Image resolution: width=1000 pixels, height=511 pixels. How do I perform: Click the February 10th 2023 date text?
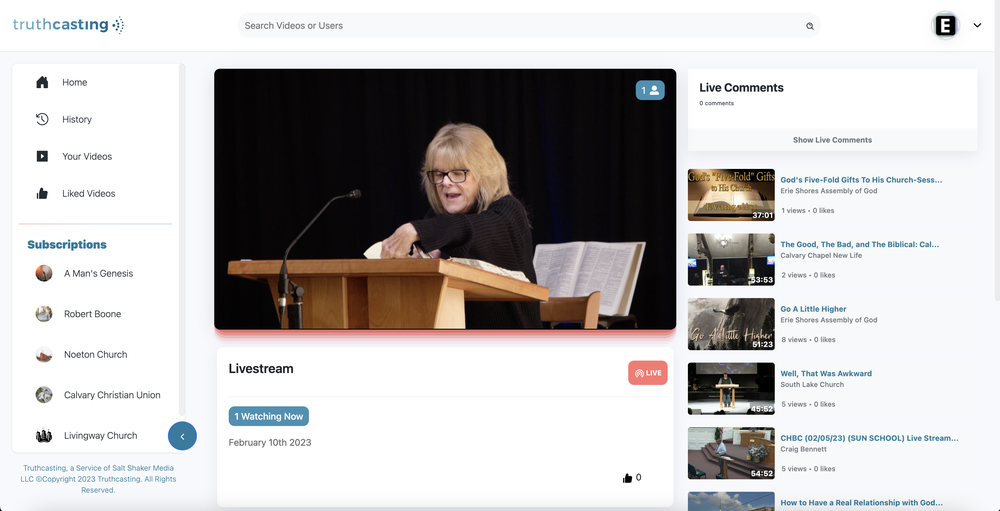pyautogui.click(x=270, y=442)
